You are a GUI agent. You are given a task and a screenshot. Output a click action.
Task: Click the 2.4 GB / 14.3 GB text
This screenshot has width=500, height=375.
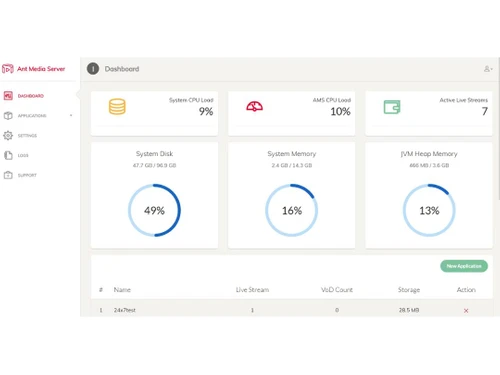click(x=292, y=165)
